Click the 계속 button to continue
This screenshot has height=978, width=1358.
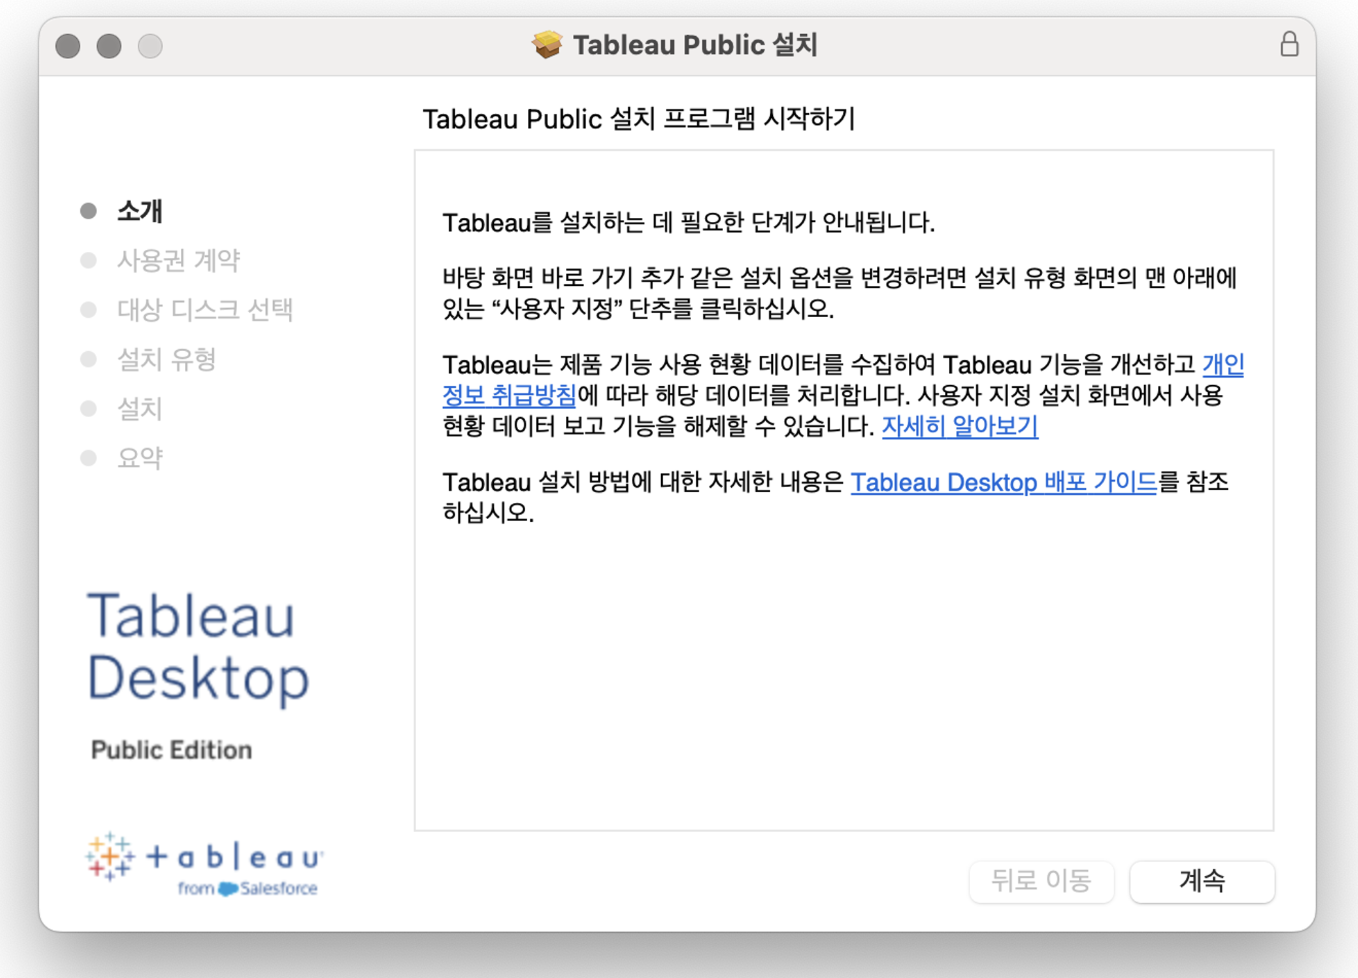[x=1202, y=881]
